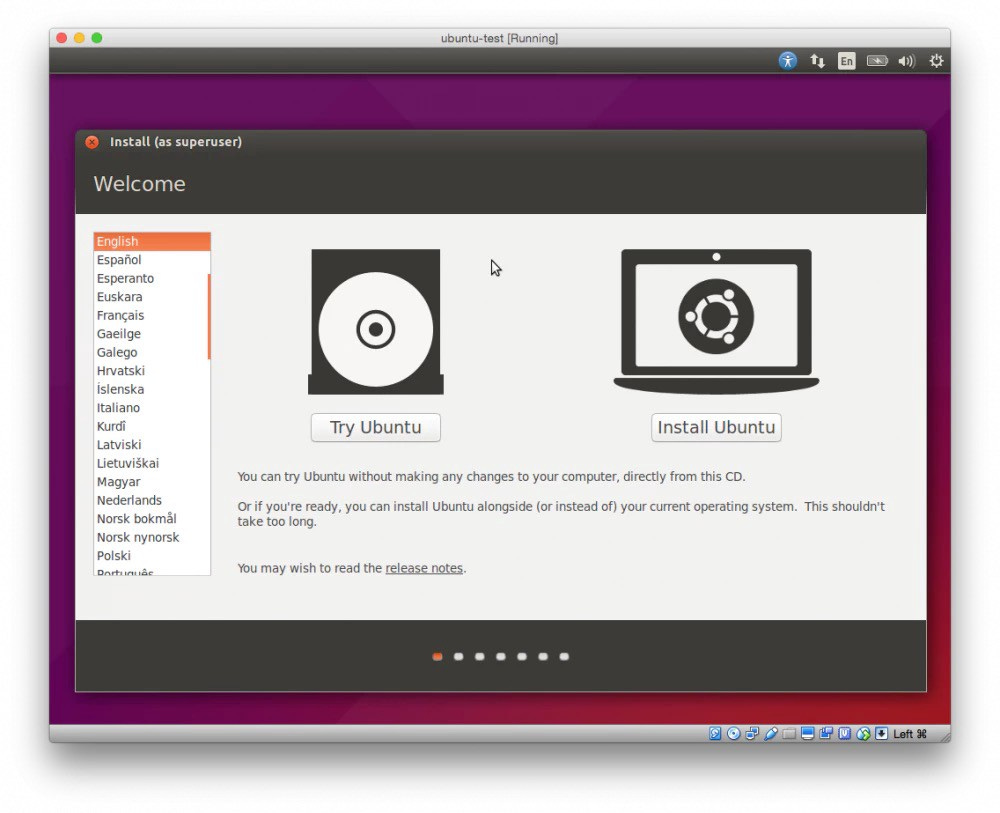Select Norsk bokmål in the language list

152,519
